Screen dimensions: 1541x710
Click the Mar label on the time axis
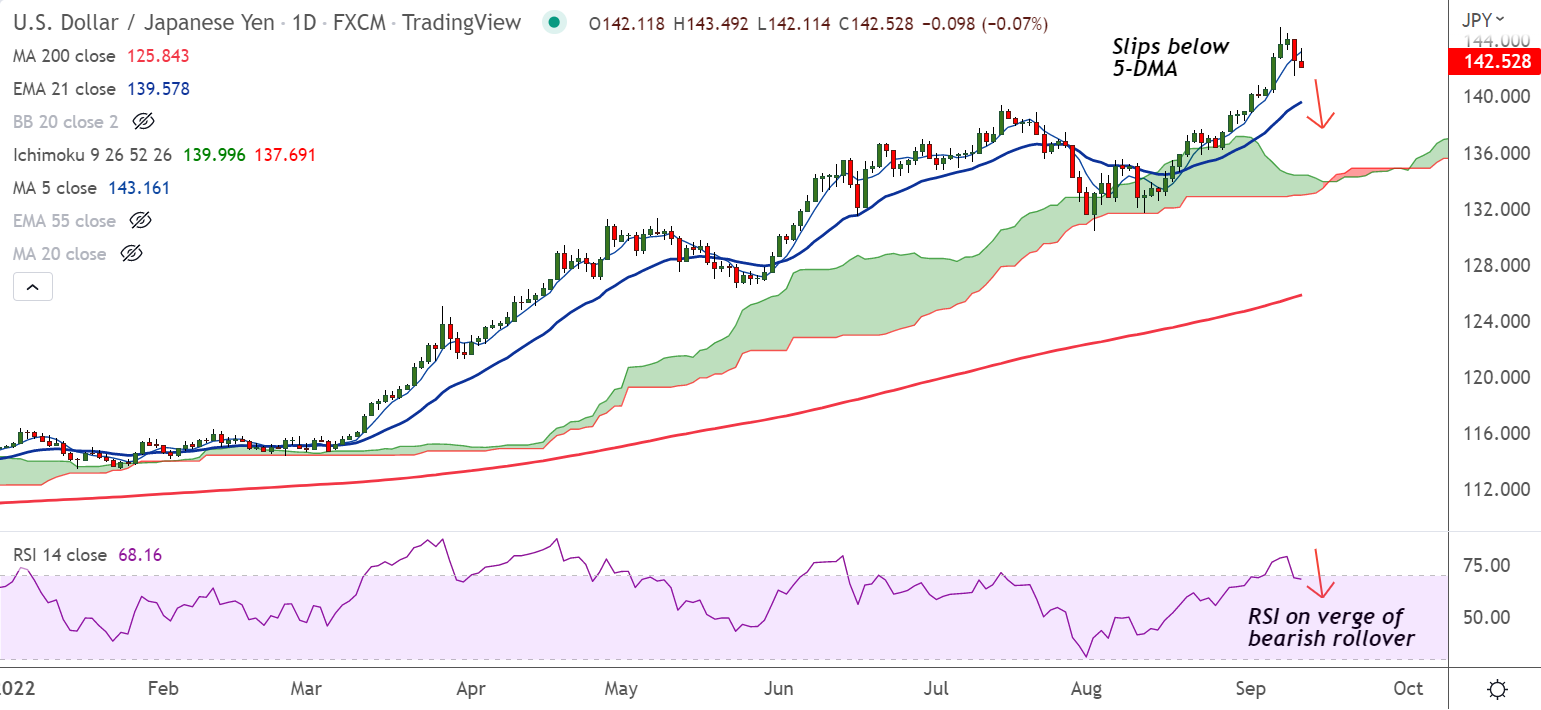click(304, 688)
